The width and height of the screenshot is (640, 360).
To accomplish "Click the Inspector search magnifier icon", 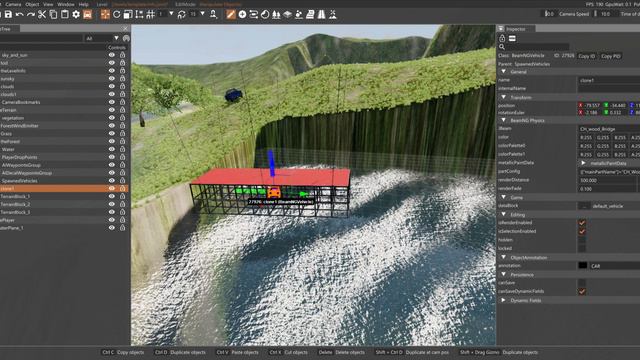I will 502,47.
